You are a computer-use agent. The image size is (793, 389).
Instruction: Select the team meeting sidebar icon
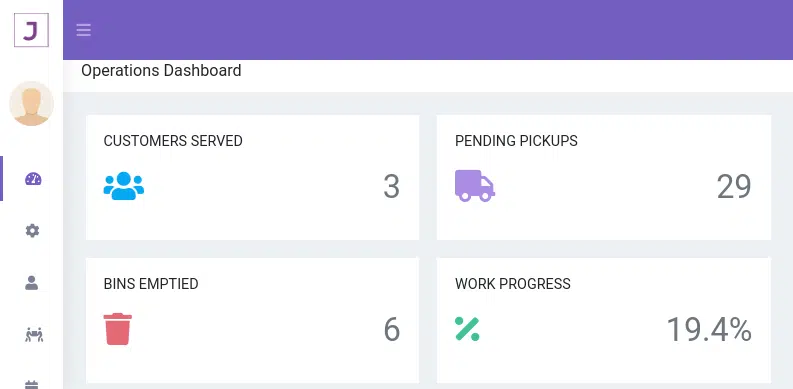[x=34, y=334]
